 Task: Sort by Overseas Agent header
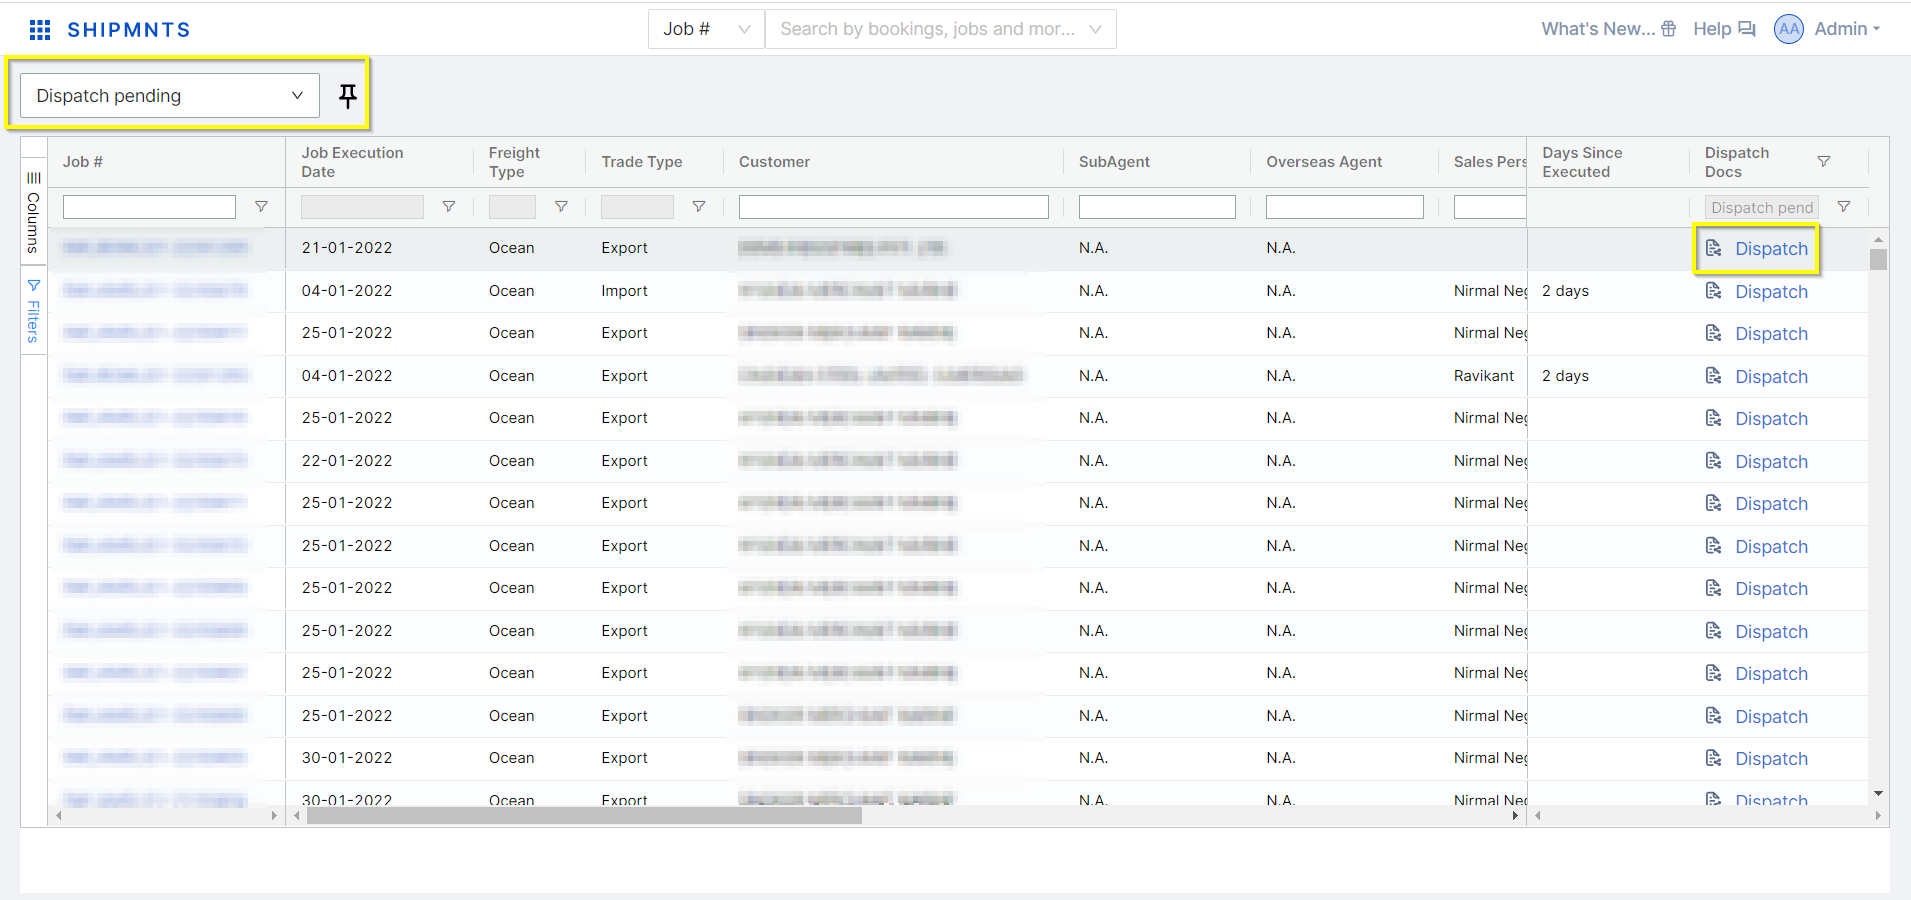coord(1324,162)
